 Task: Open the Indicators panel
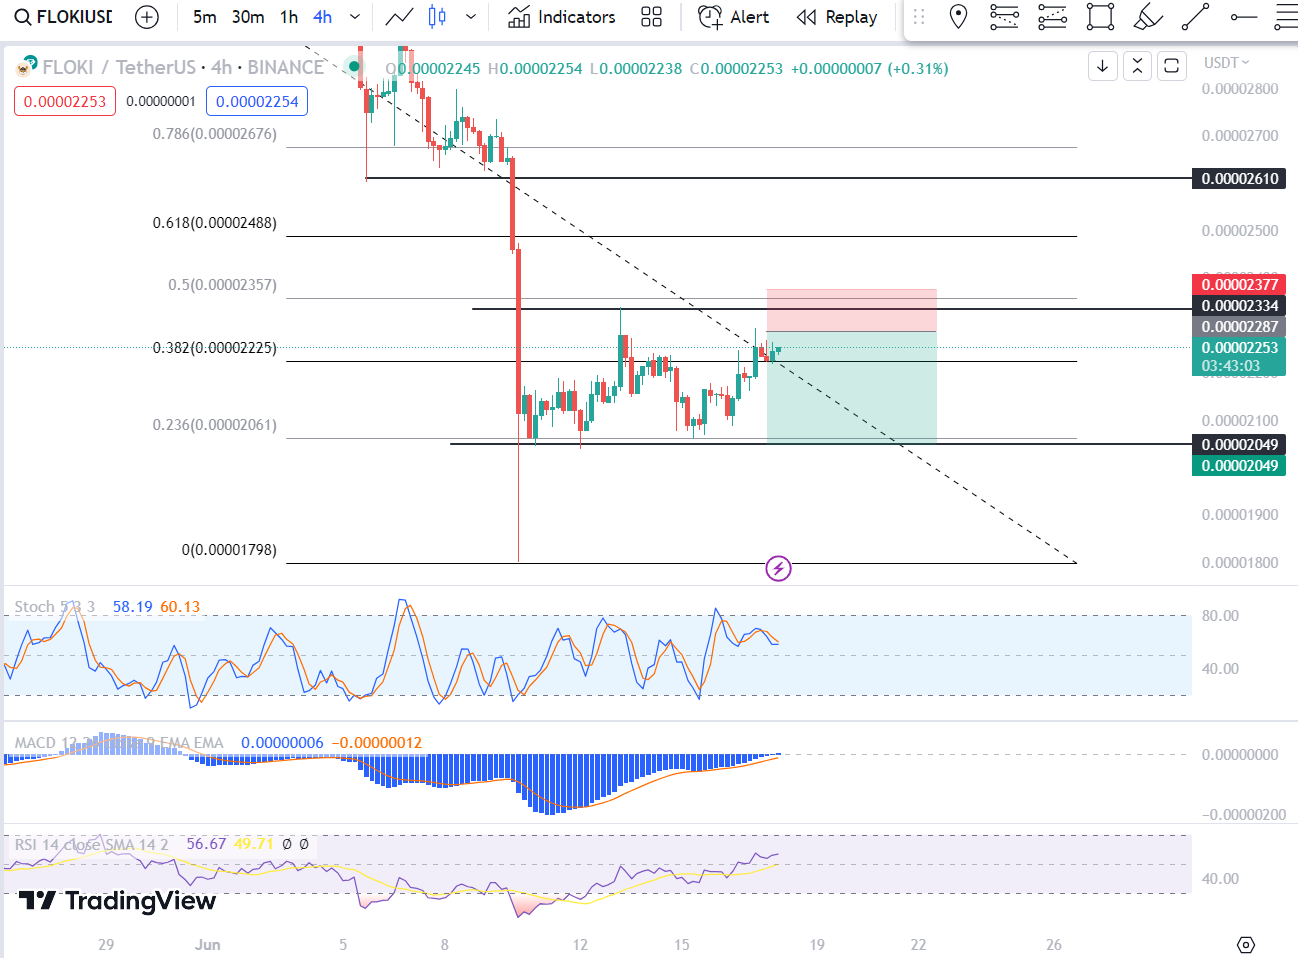click(561, 17)
